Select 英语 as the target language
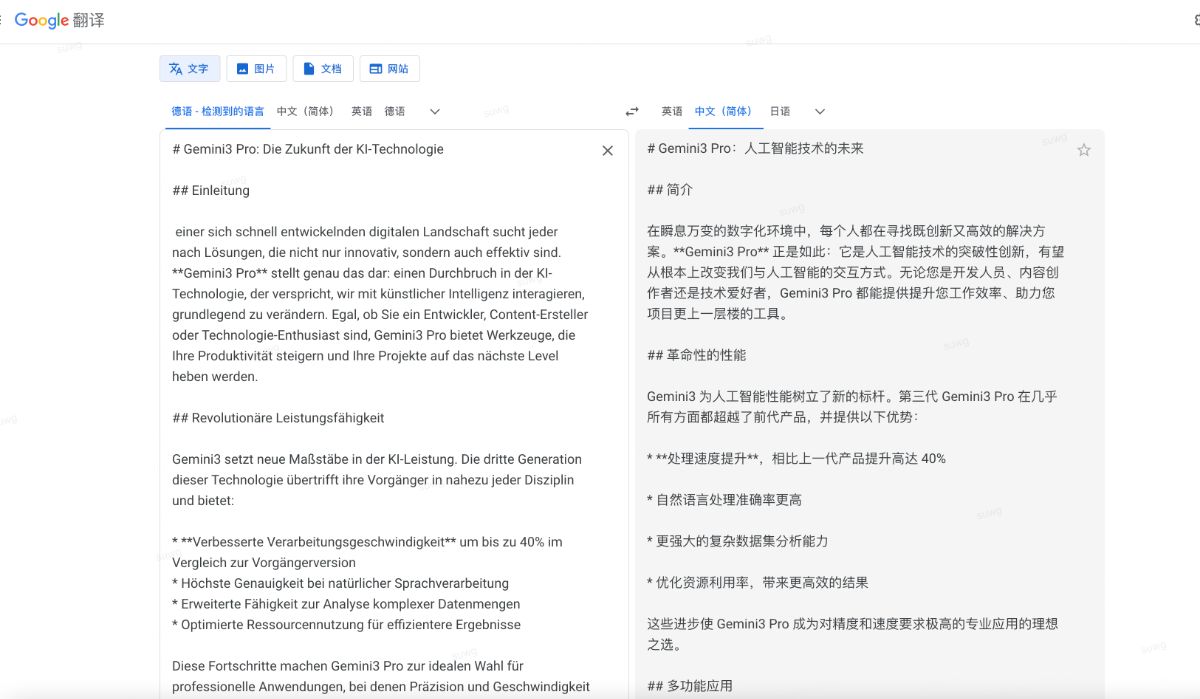The width and height of the screenshot is (1200, 699). (x=670, y=111)
